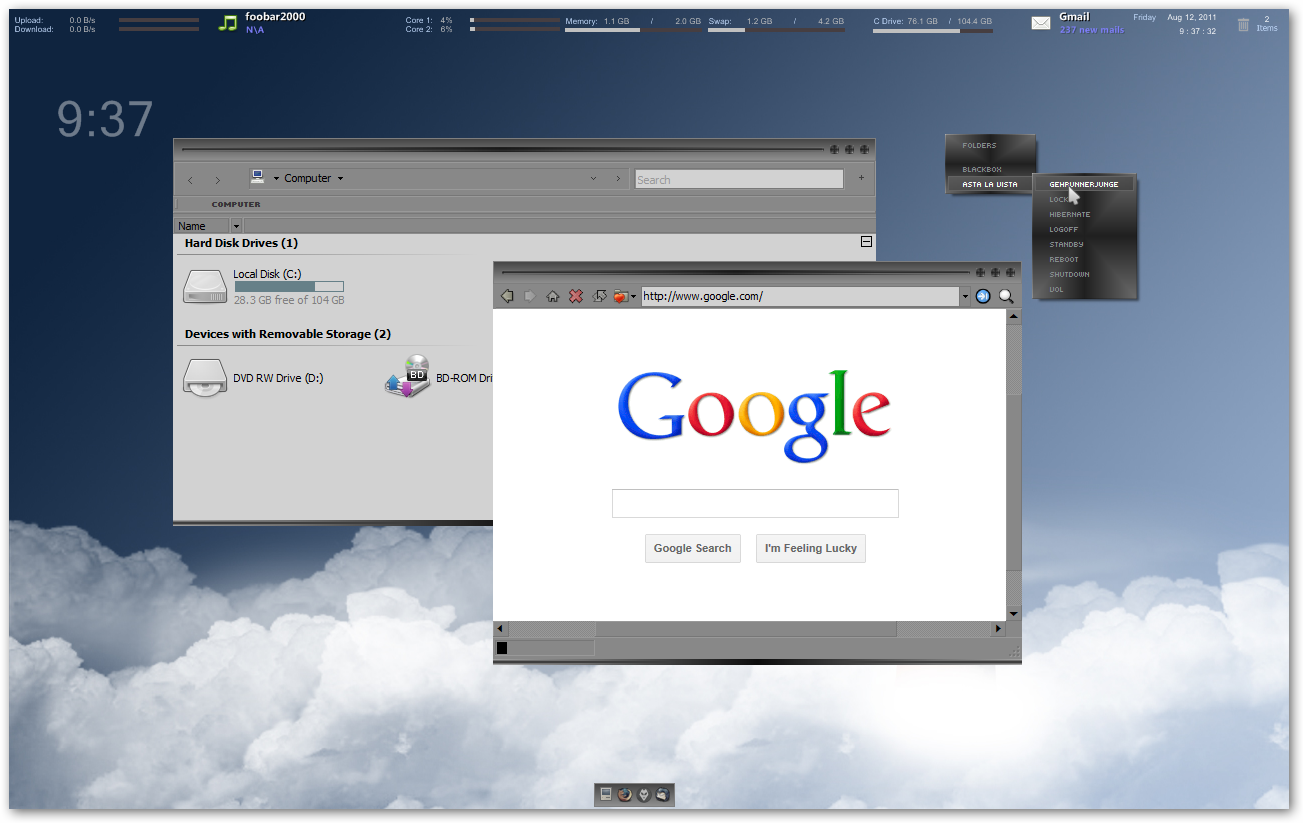1303x823 pixels.
Task: Click the Google Search button
Action: tap(693, 548)
